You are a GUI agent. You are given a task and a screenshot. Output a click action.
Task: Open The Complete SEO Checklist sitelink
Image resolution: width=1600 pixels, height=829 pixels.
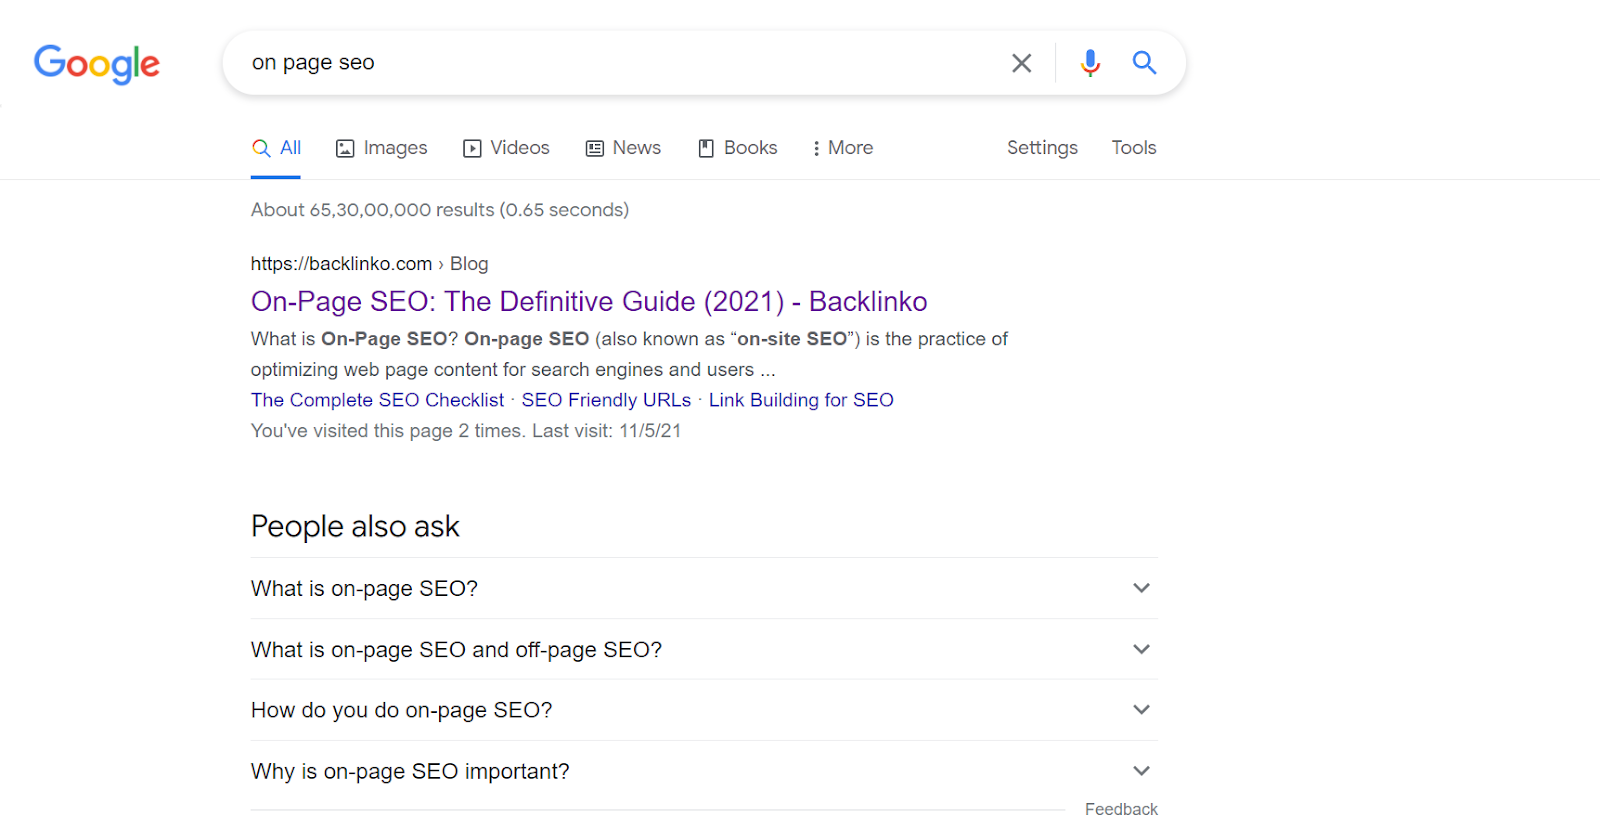pos(377,400)
